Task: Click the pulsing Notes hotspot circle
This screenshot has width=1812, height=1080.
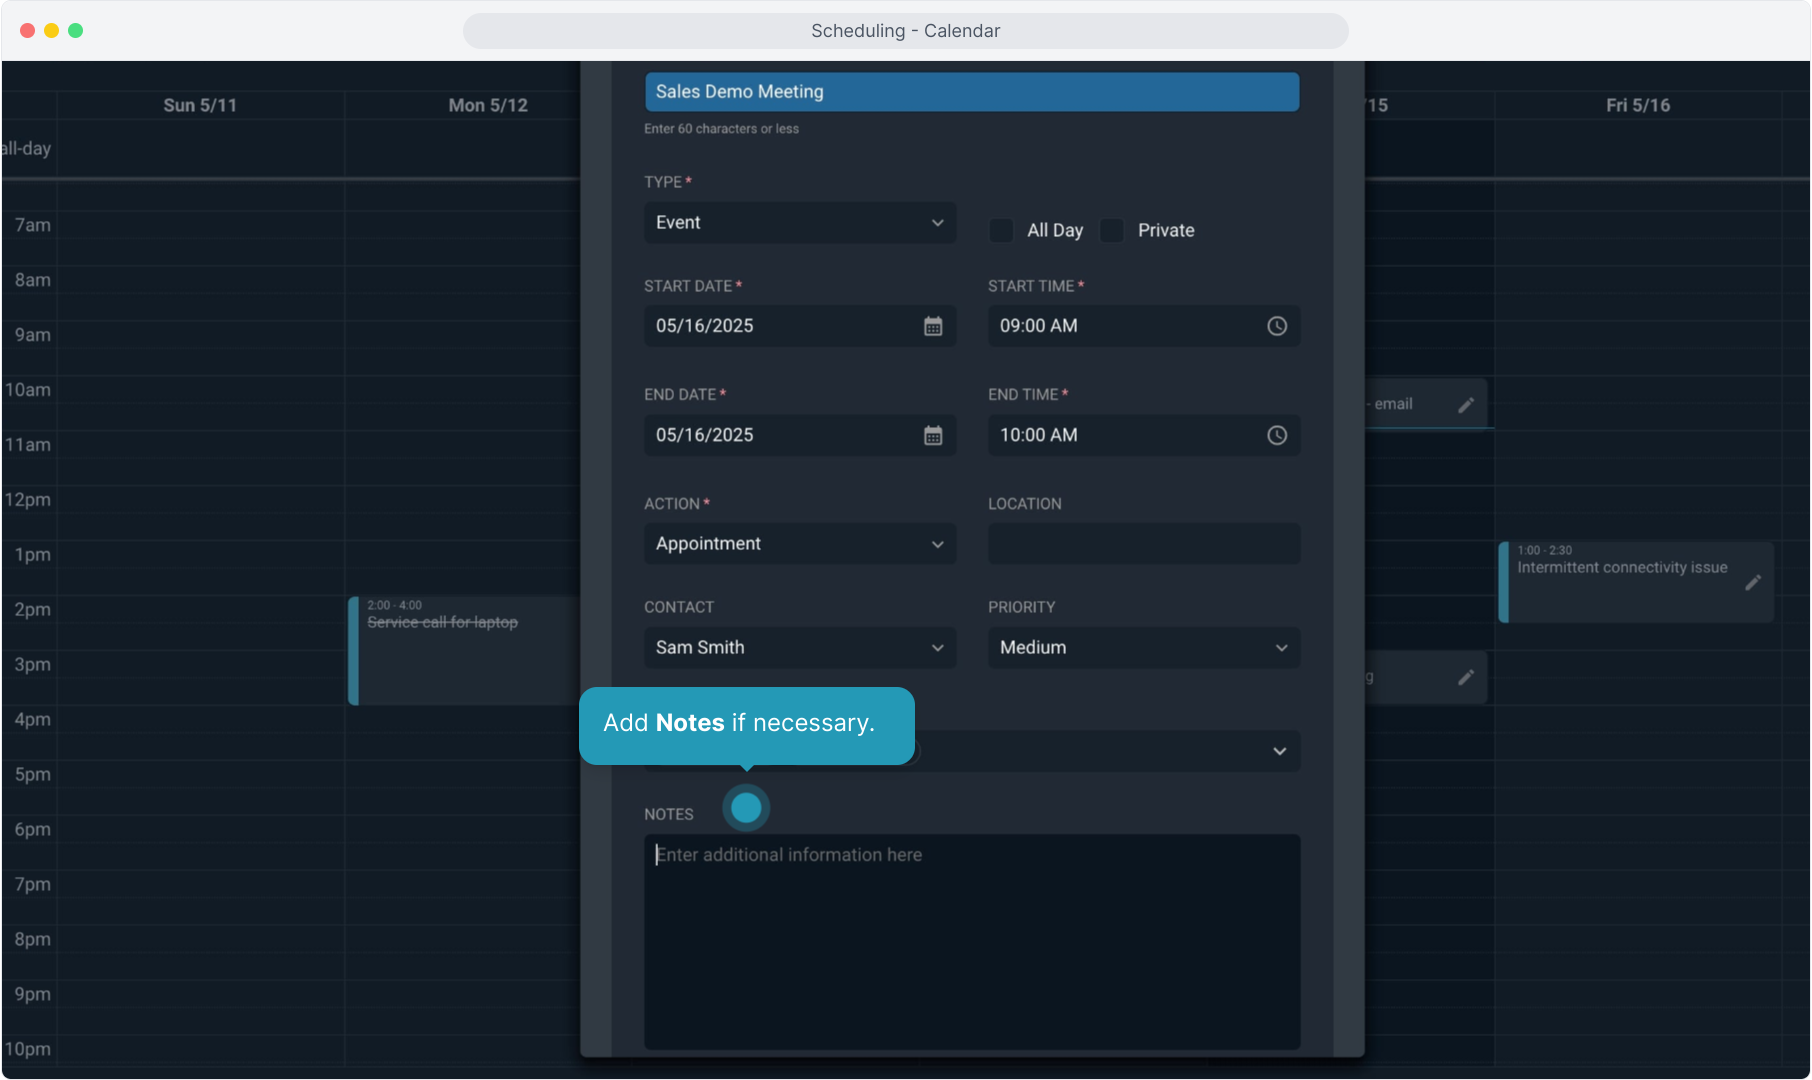Action: point(746,808)
